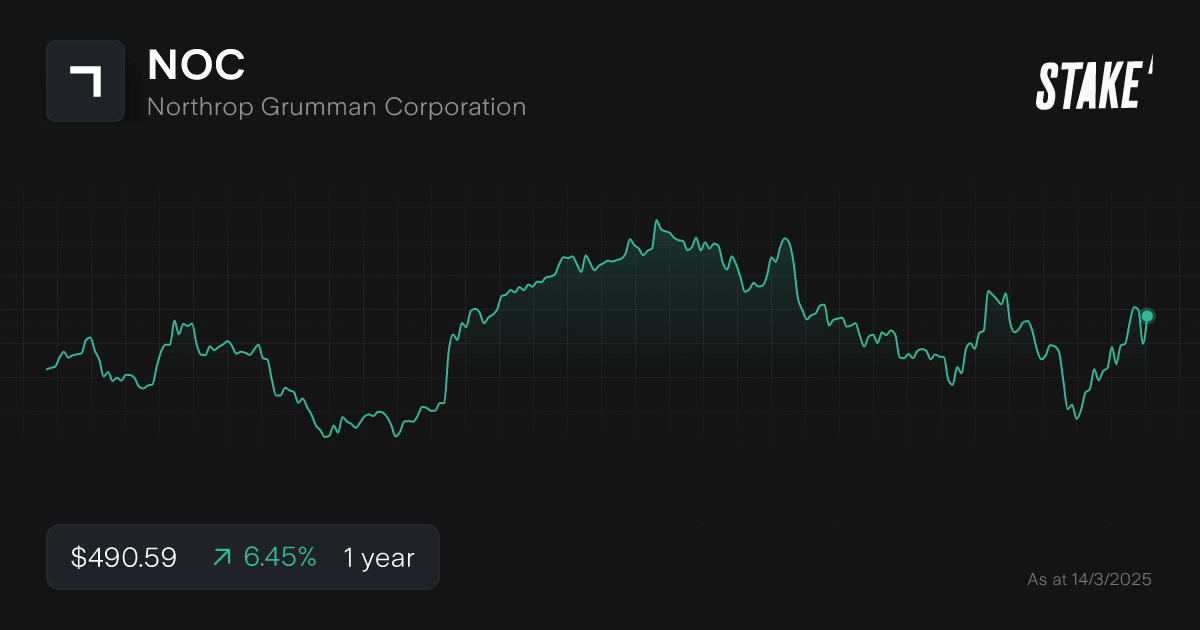Click the highest peak of the price chart
The image size is (1200, 630).
coord(657,220)
